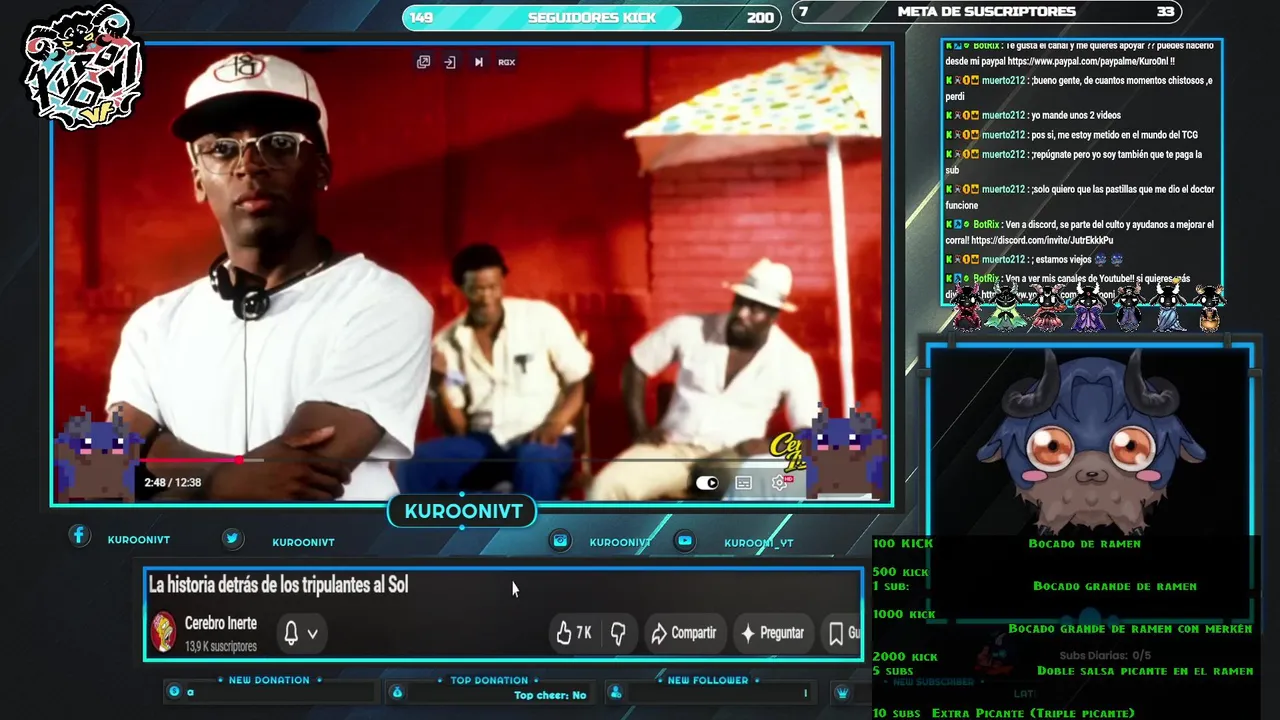Click the Top cheer: No text

(550, 695)
